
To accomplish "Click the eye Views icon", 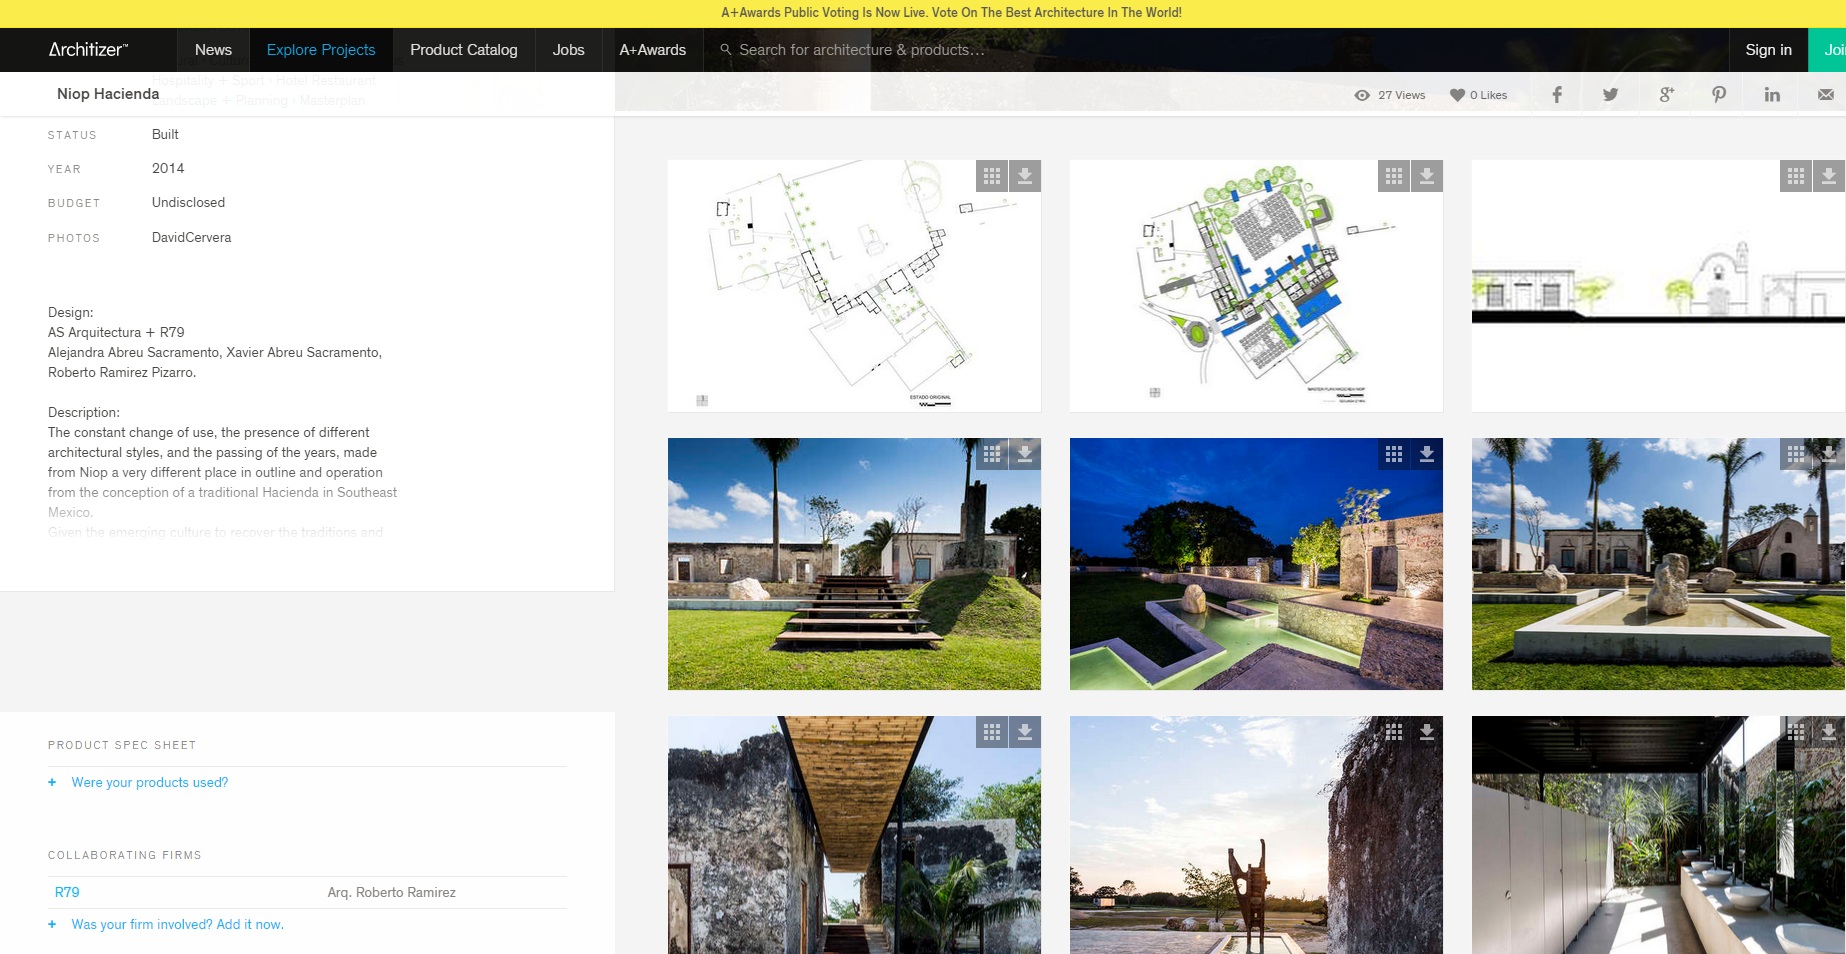I will pyautogui.click(x=1362, y=95).
